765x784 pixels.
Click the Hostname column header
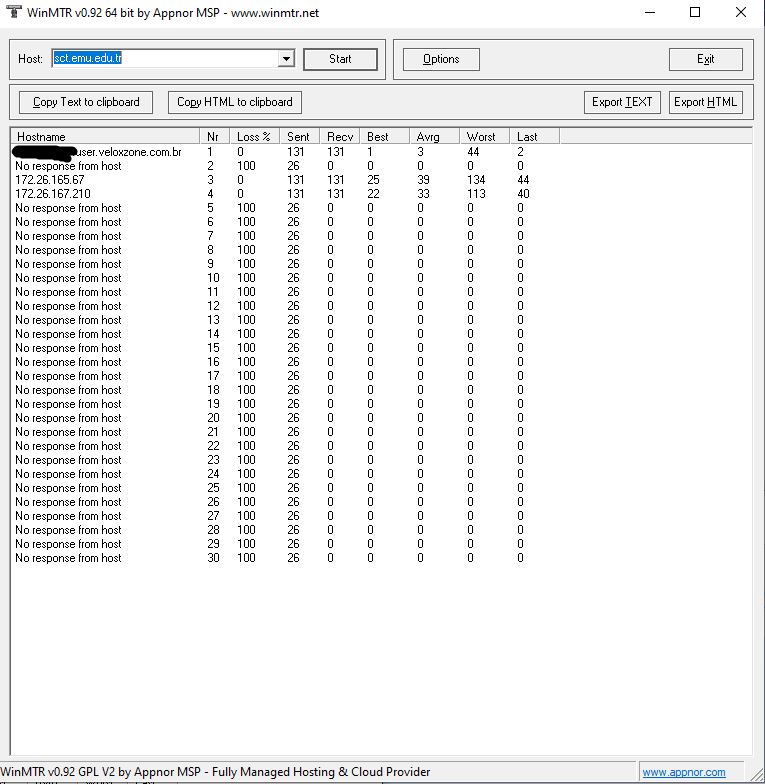(105, 136)
